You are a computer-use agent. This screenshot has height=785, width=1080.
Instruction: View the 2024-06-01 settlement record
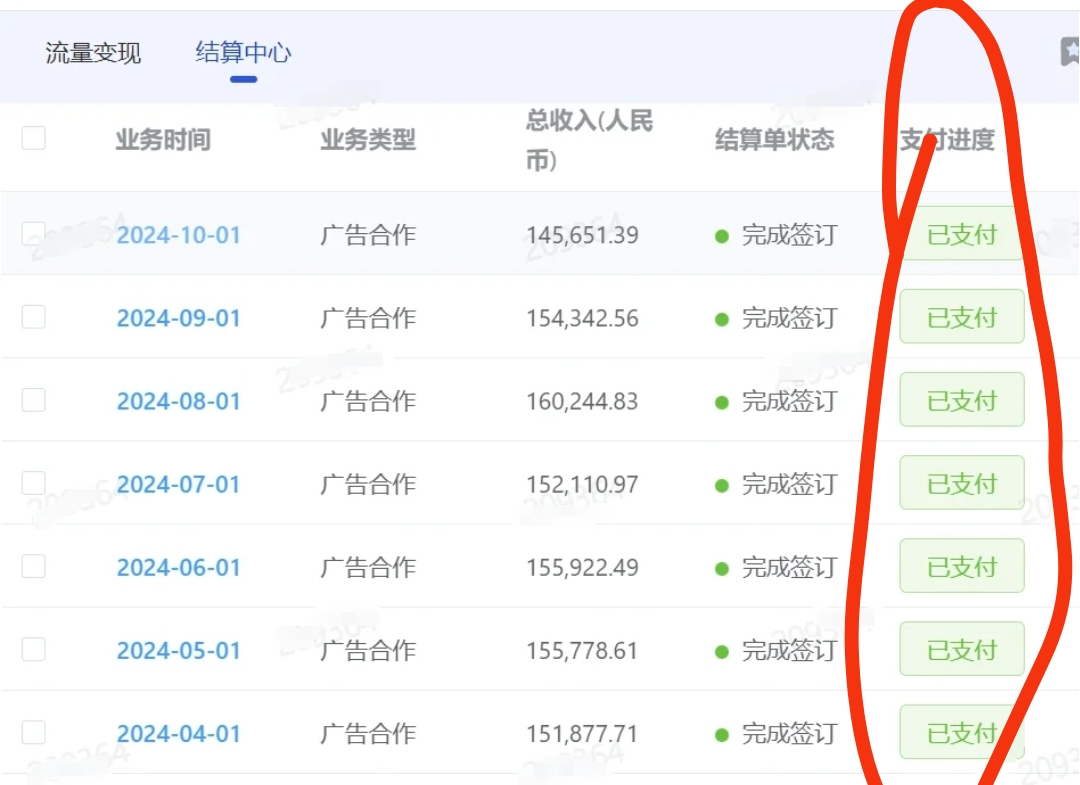[179, 568]
